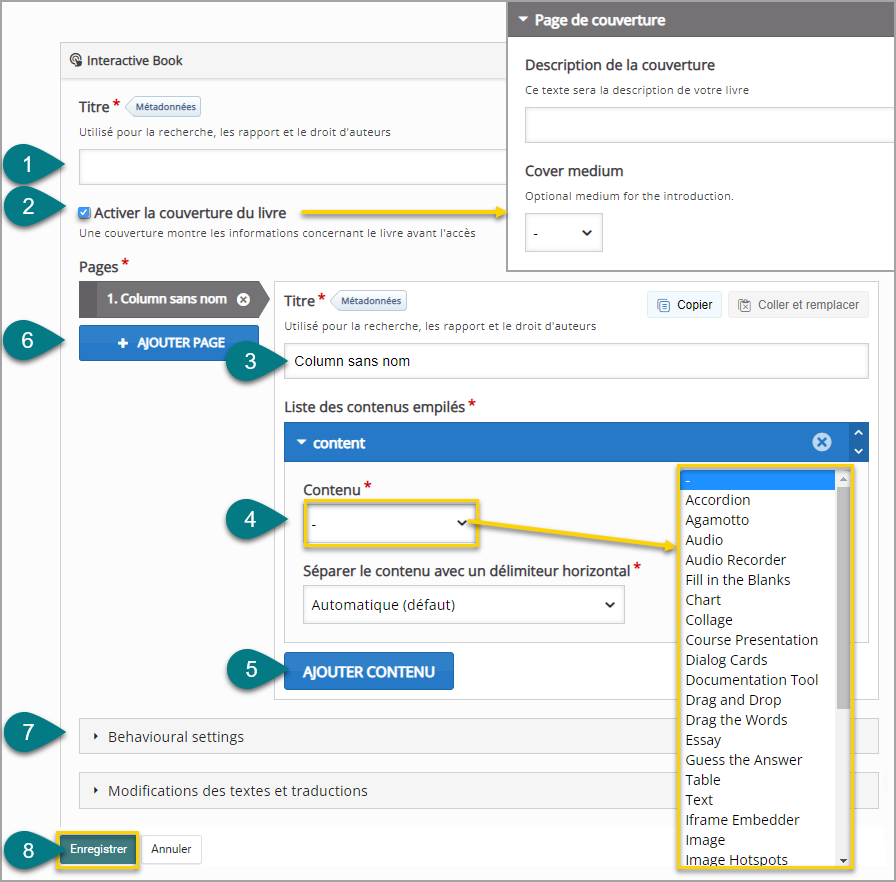This screenshot has height=882, width=896.
Task: Toggle 'Activer la couverture du livre' checkbox
Action: click(84, 213)
